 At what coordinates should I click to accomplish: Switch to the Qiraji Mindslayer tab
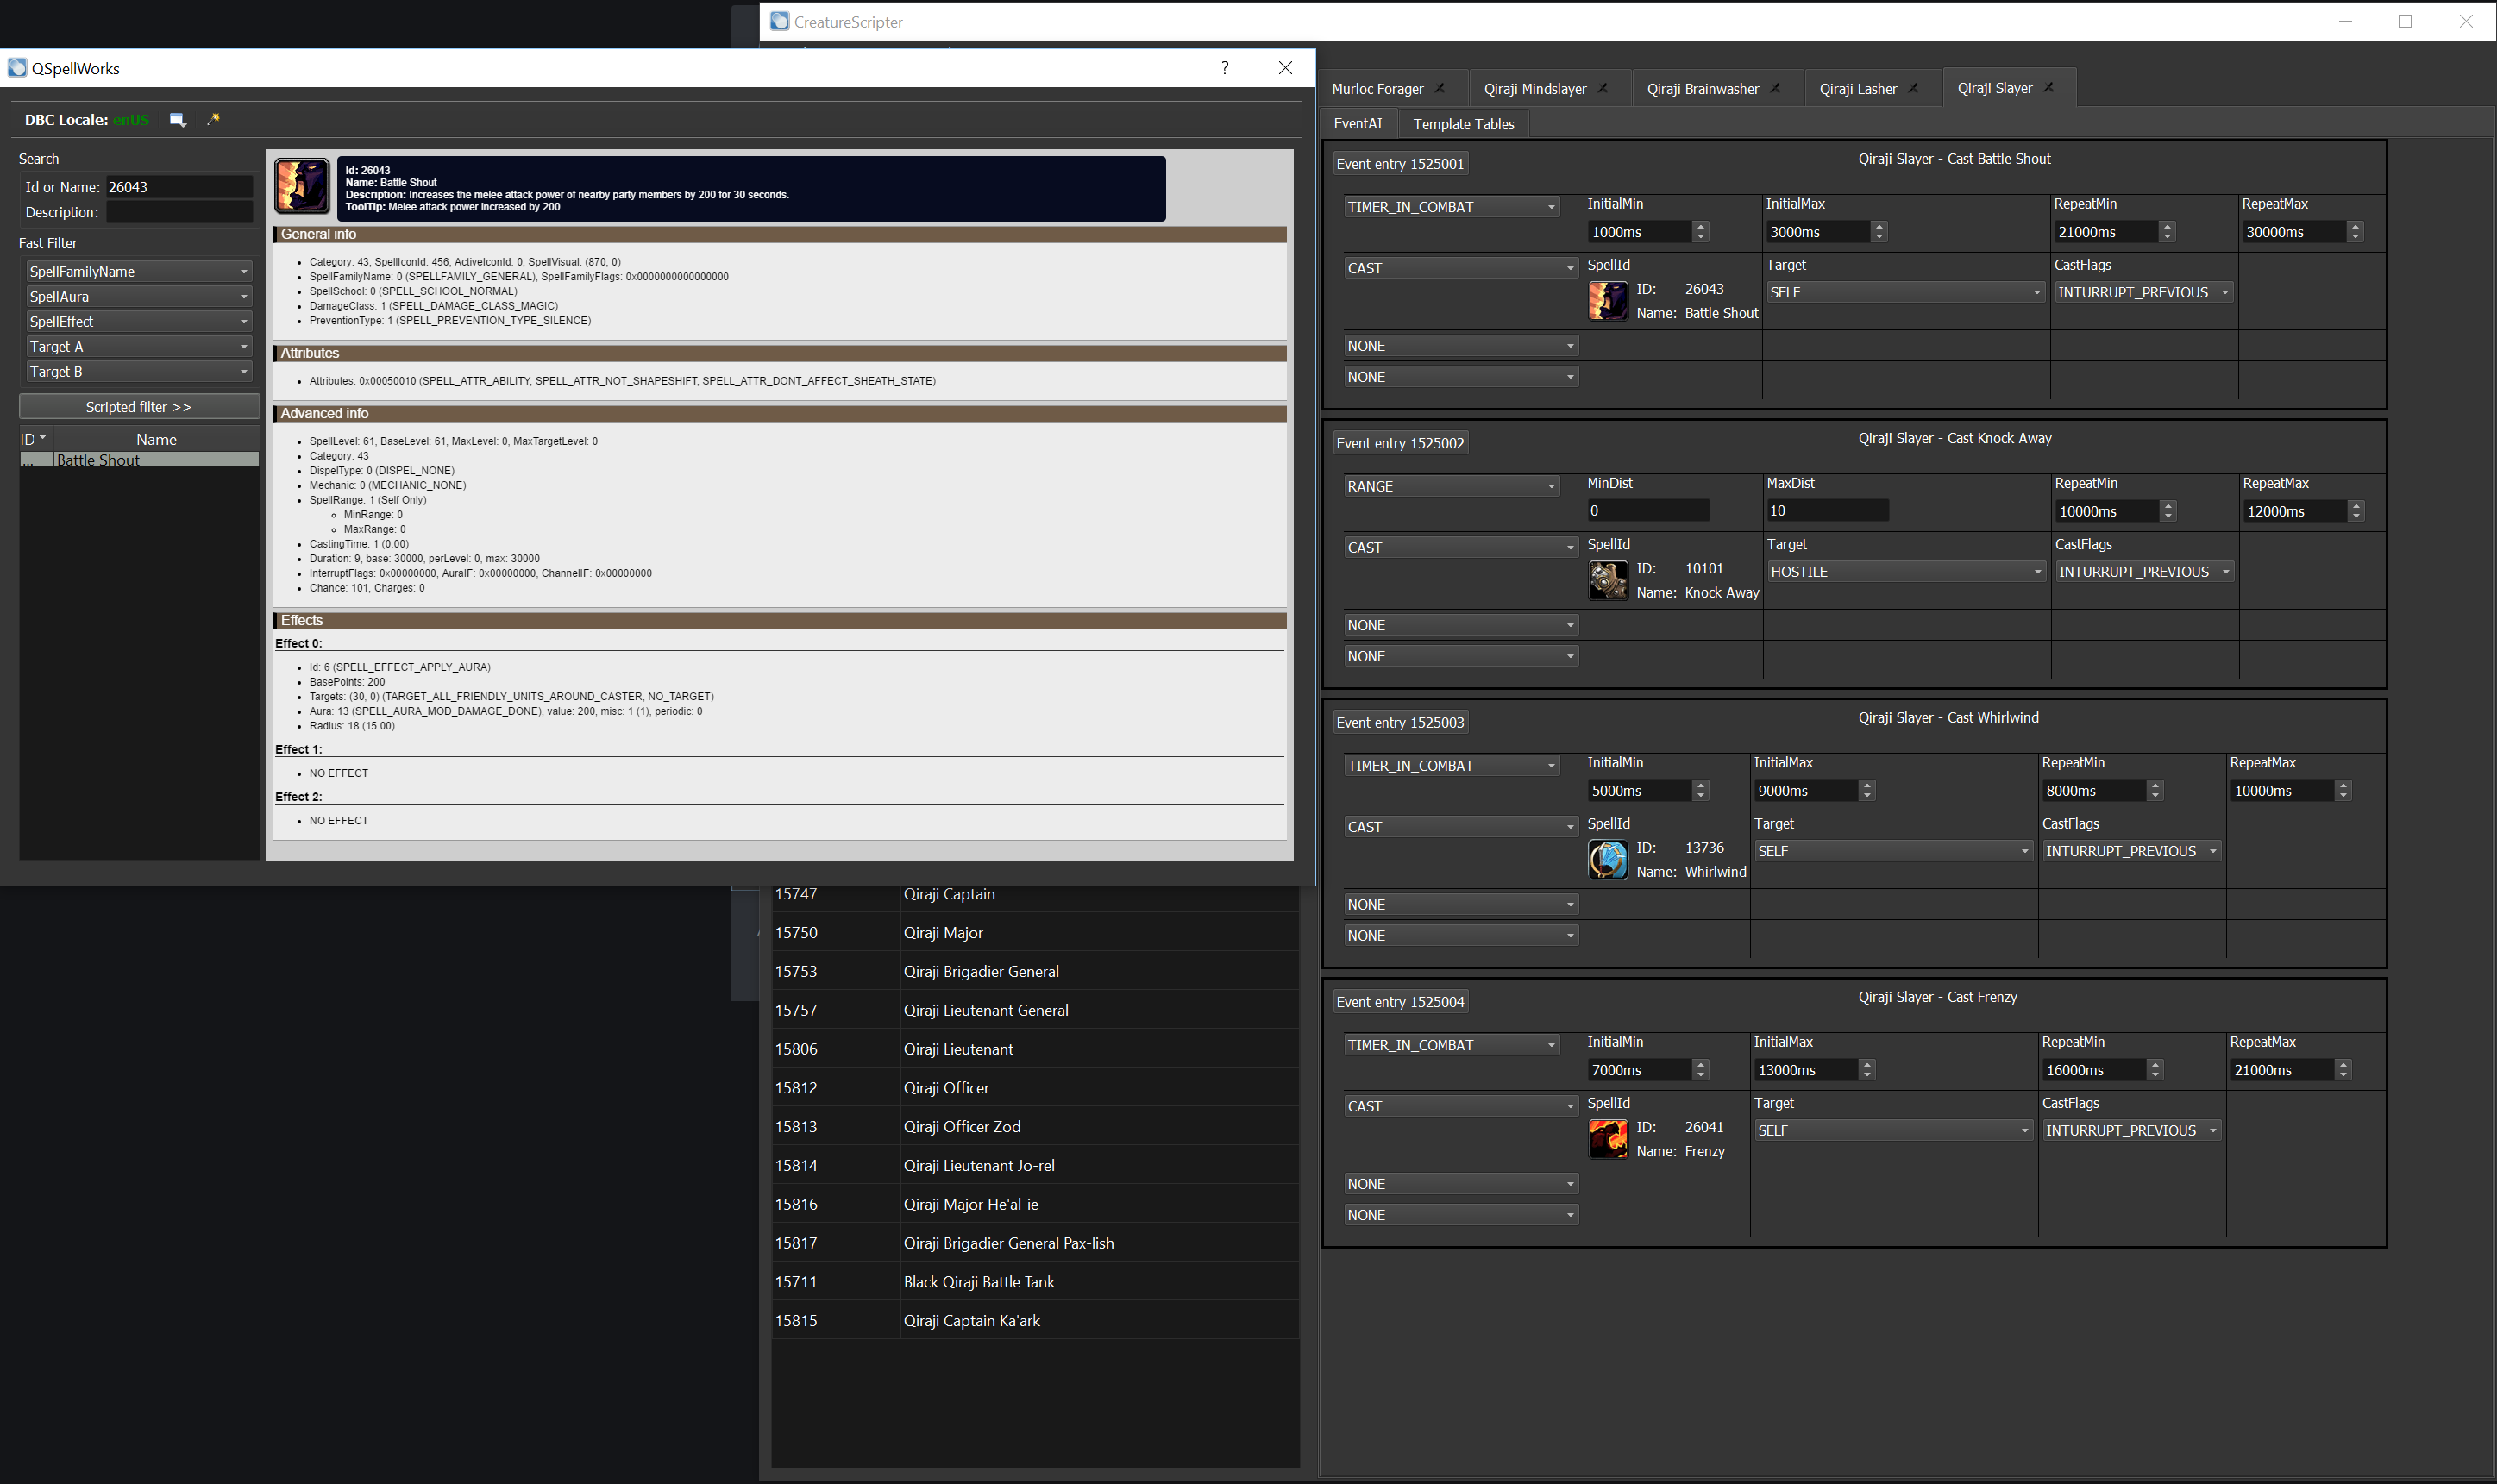(x=1534, y=89)
